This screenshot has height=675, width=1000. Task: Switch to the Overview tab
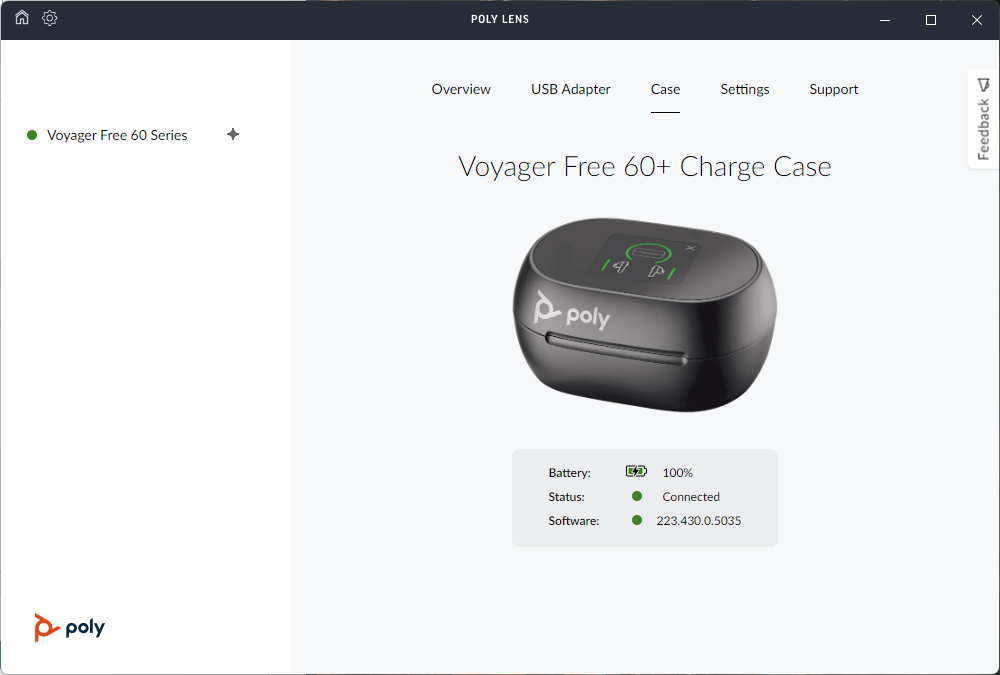461,89
